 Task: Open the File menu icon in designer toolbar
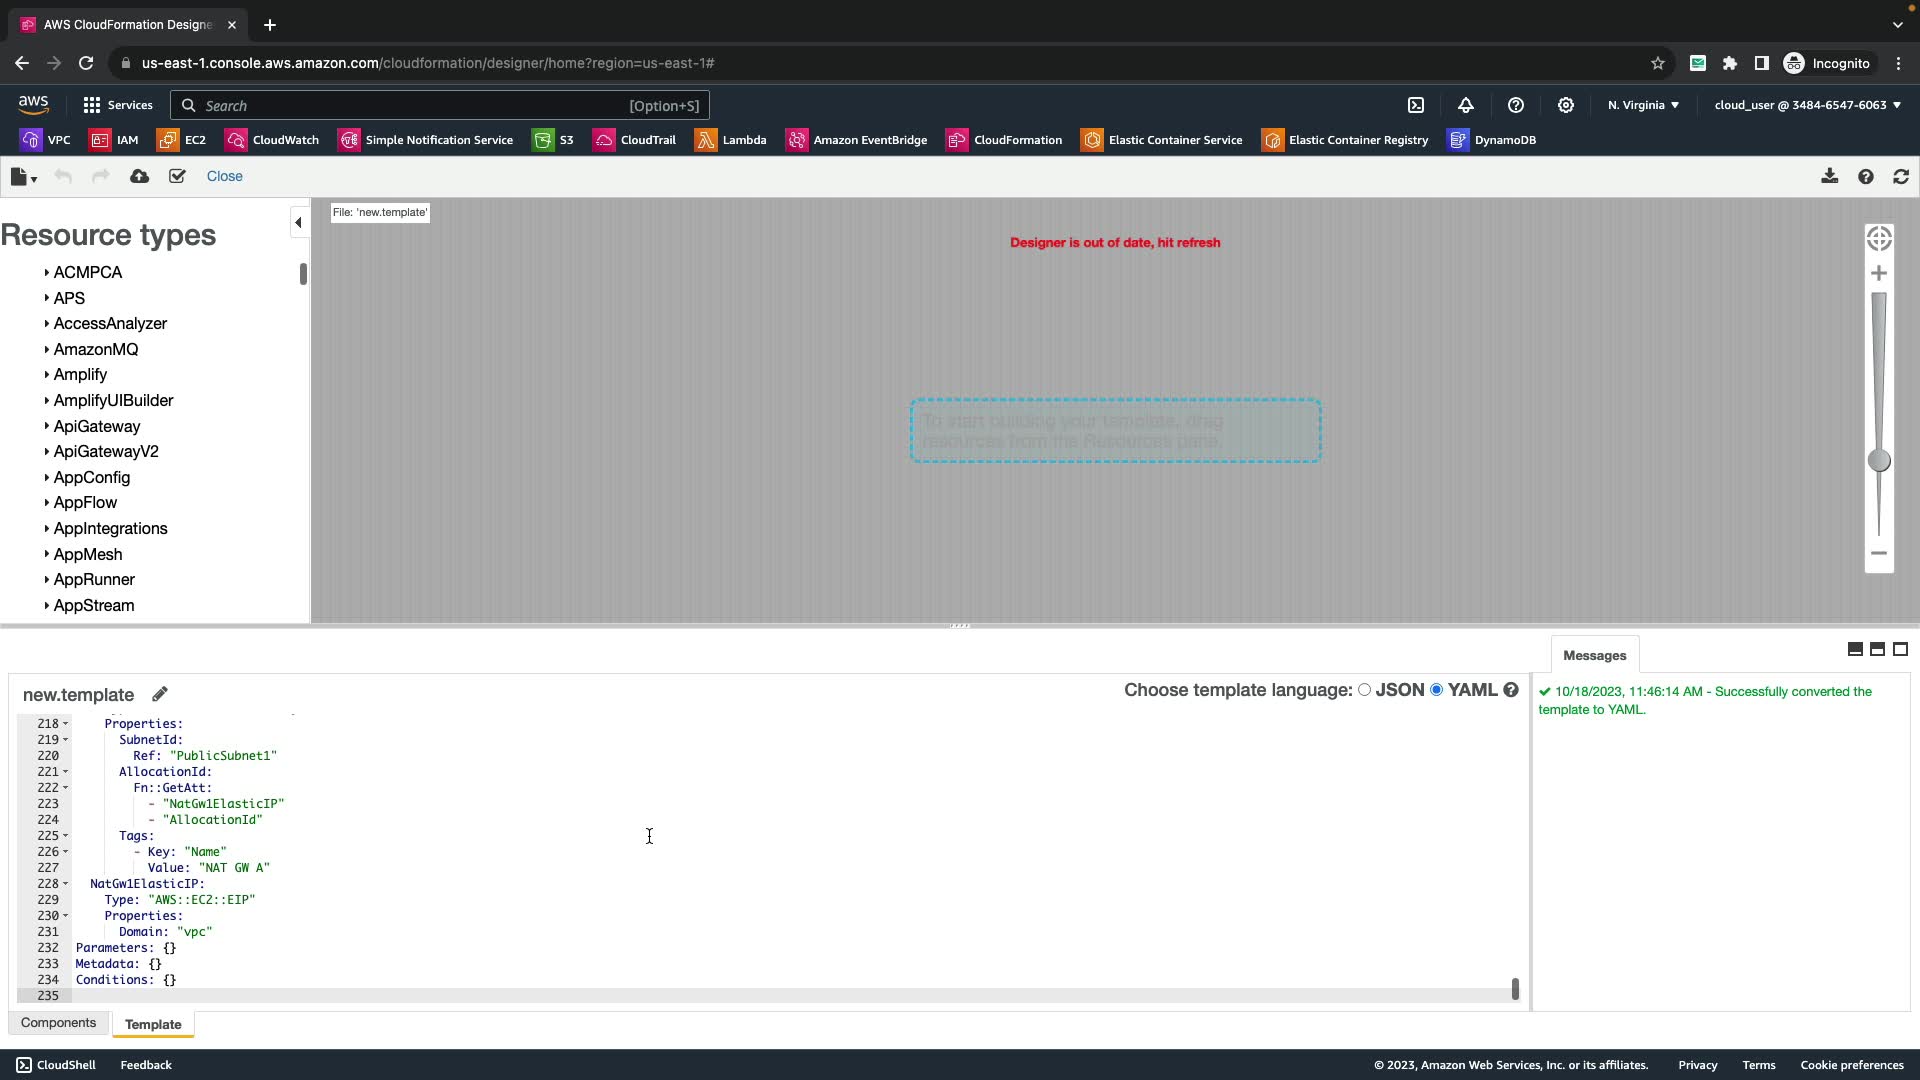(23, 177)
